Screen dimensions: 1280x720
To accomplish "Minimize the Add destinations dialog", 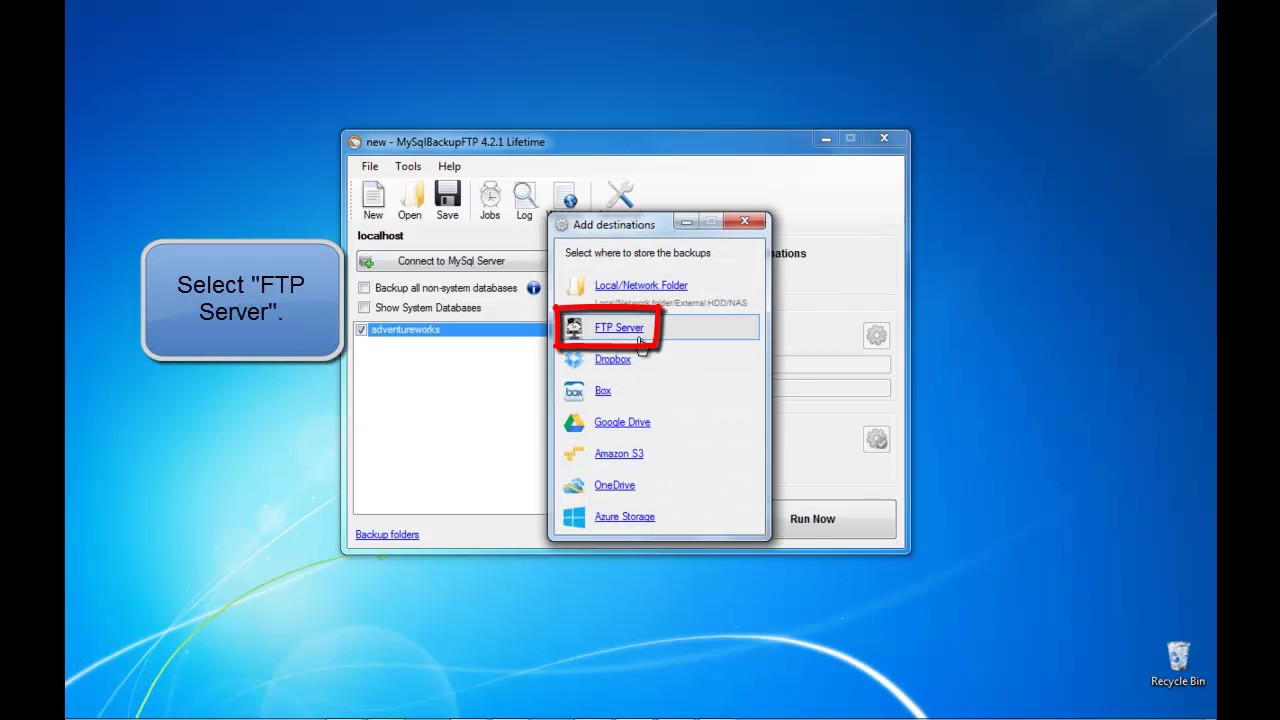I will click(x=687, y=222).
